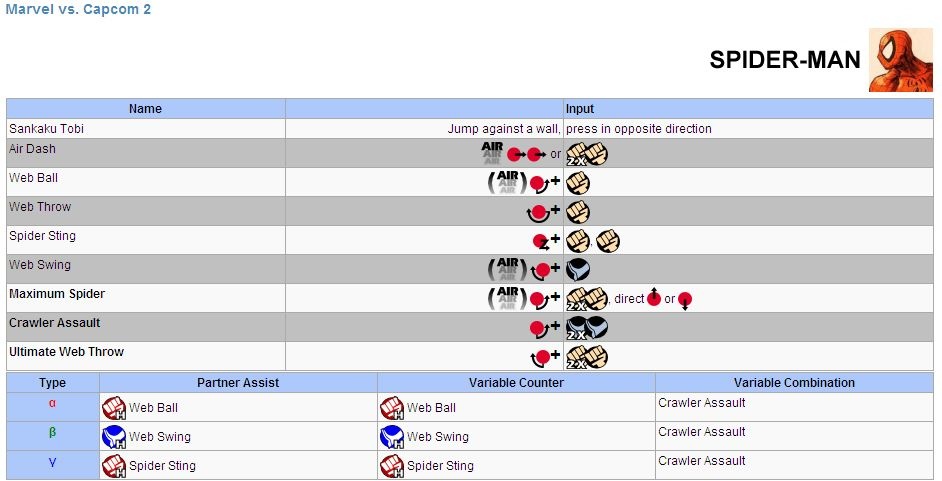Click the motion icon in Crawler Assault row

pos(539,329)
